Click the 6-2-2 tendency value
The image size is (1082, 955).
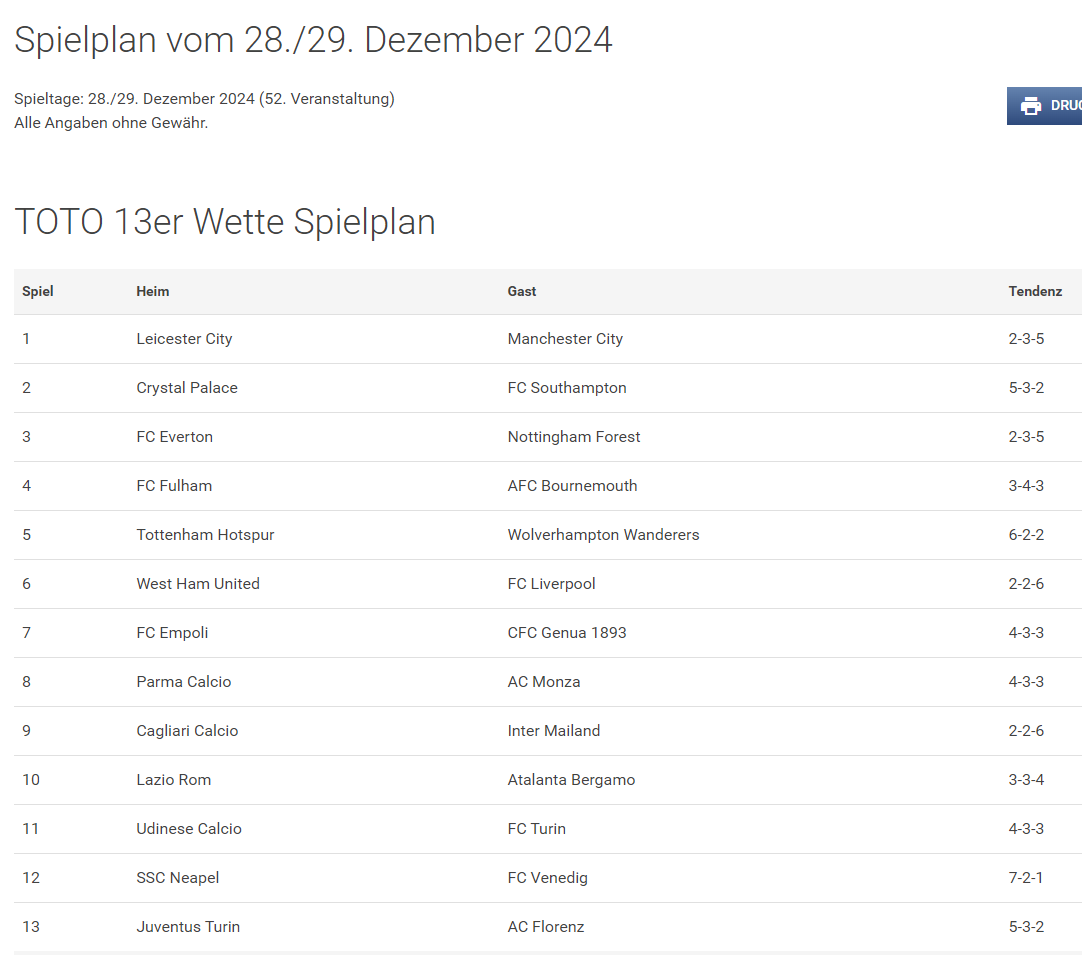pyautogui.click(x=1026, y=535)
